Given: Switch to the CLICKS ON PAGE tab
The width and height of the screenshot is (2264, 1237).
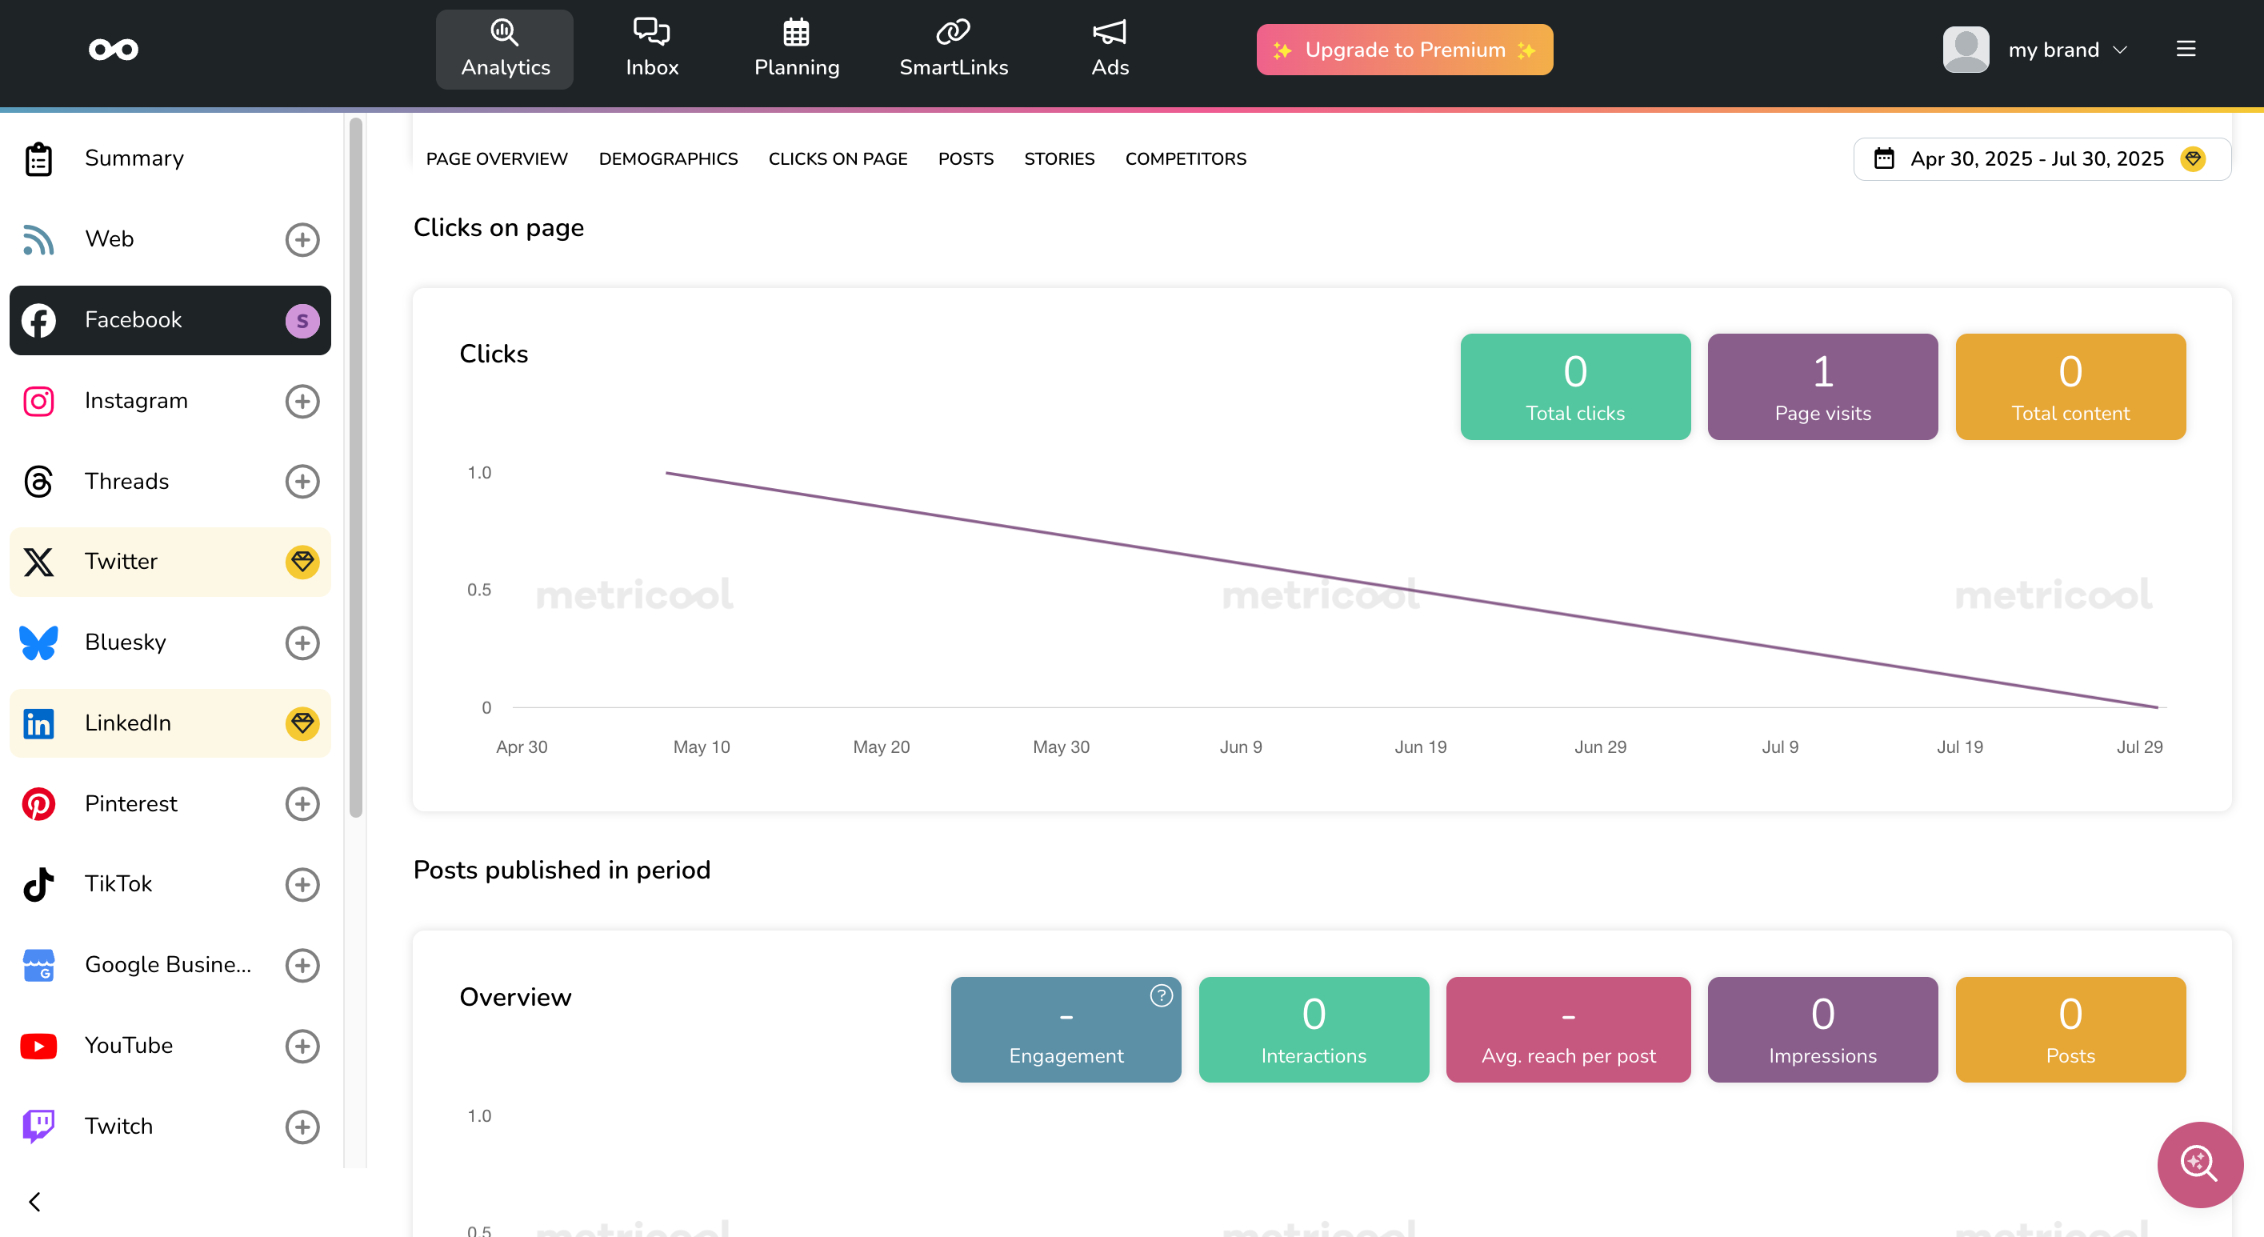Looking at the screenshot, I should [x=838, y=159].
